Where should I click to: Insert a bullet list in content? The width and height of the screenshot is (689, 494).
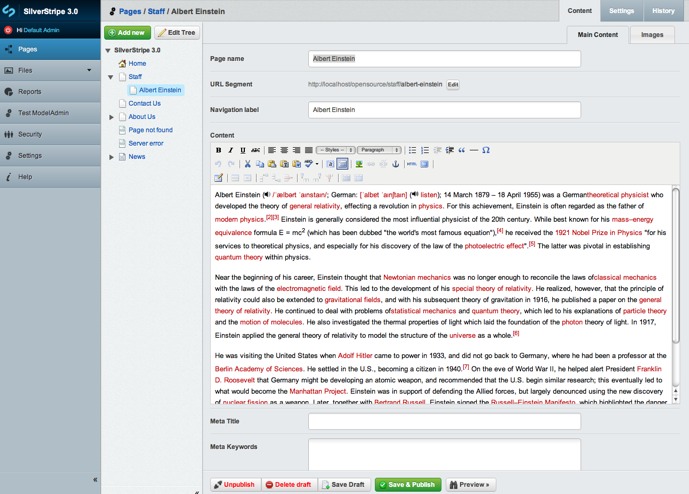412,150
